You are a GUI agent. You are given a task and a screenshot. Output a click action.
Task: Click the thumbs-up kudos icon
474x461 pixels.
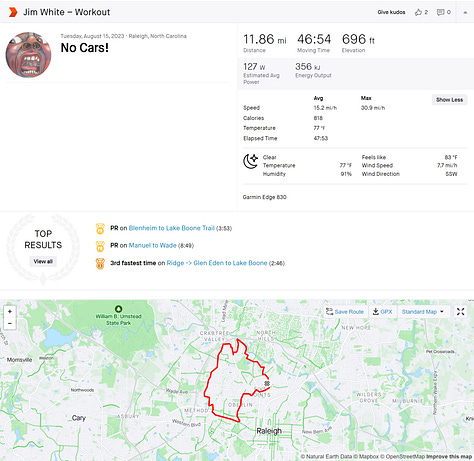point(418,12)
